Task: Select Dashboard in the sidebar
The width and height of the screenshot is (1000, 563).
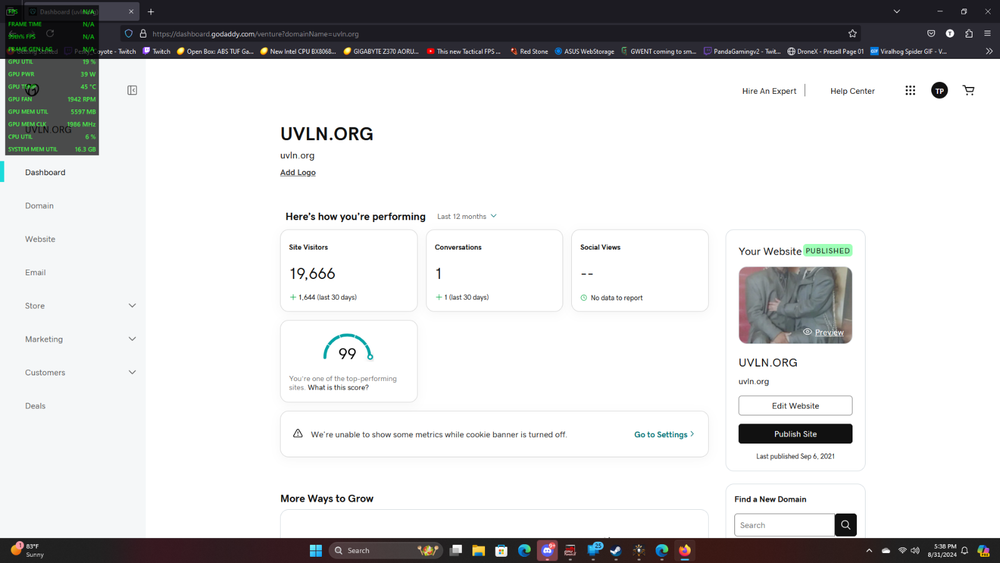Action: [x=45, y=172]
